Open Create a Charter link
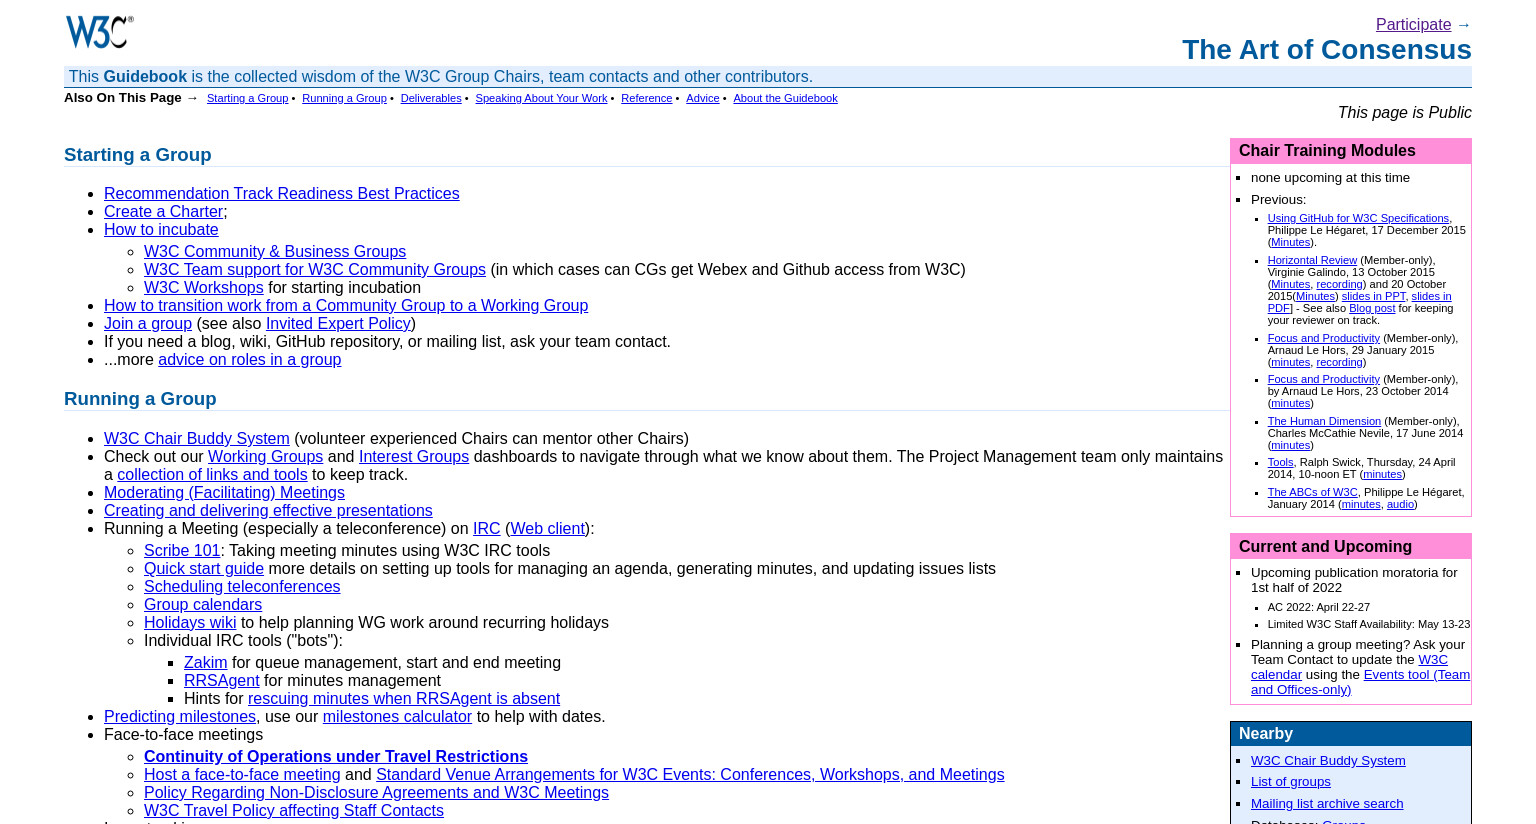Viewport: 1536px width, 824px height. [x=163, y=212]
